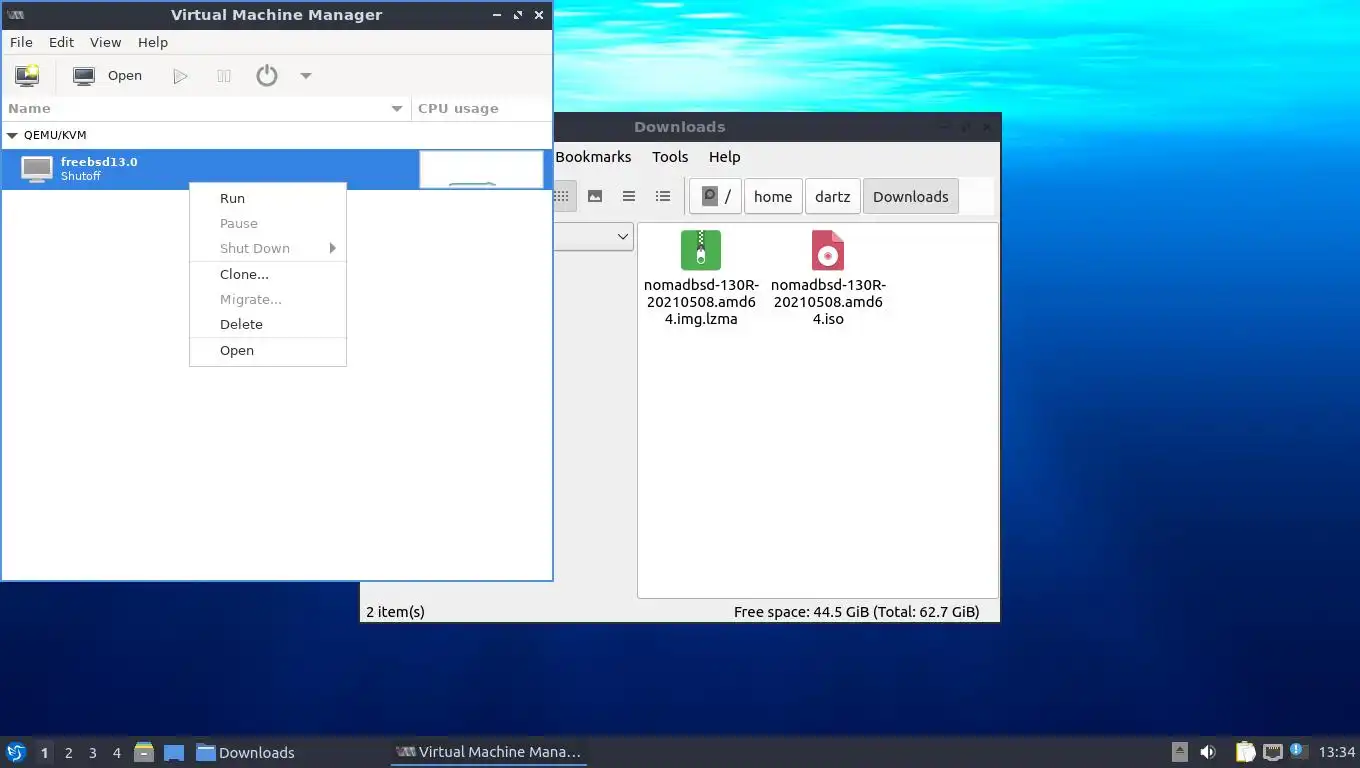Open the Help menu in Virtual Machine Manager
This screenshot has height=768, width=1360.
[x=153, y=42]
